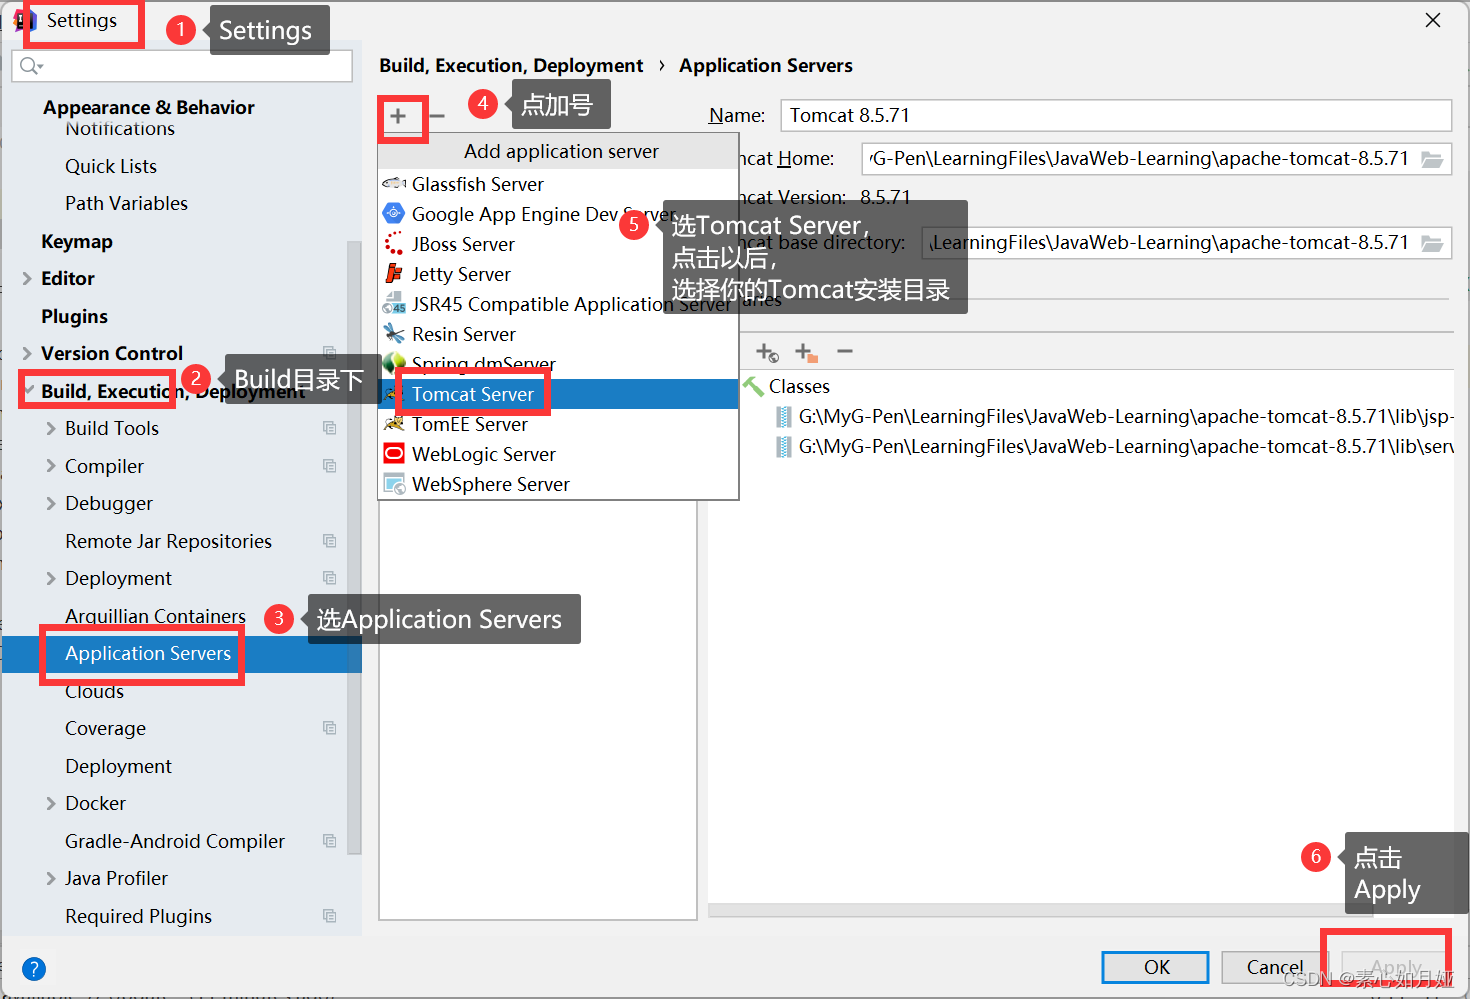Select Arquillian Containers item
The width and height of the screenshot is (1470, 999).
[155, 616]
